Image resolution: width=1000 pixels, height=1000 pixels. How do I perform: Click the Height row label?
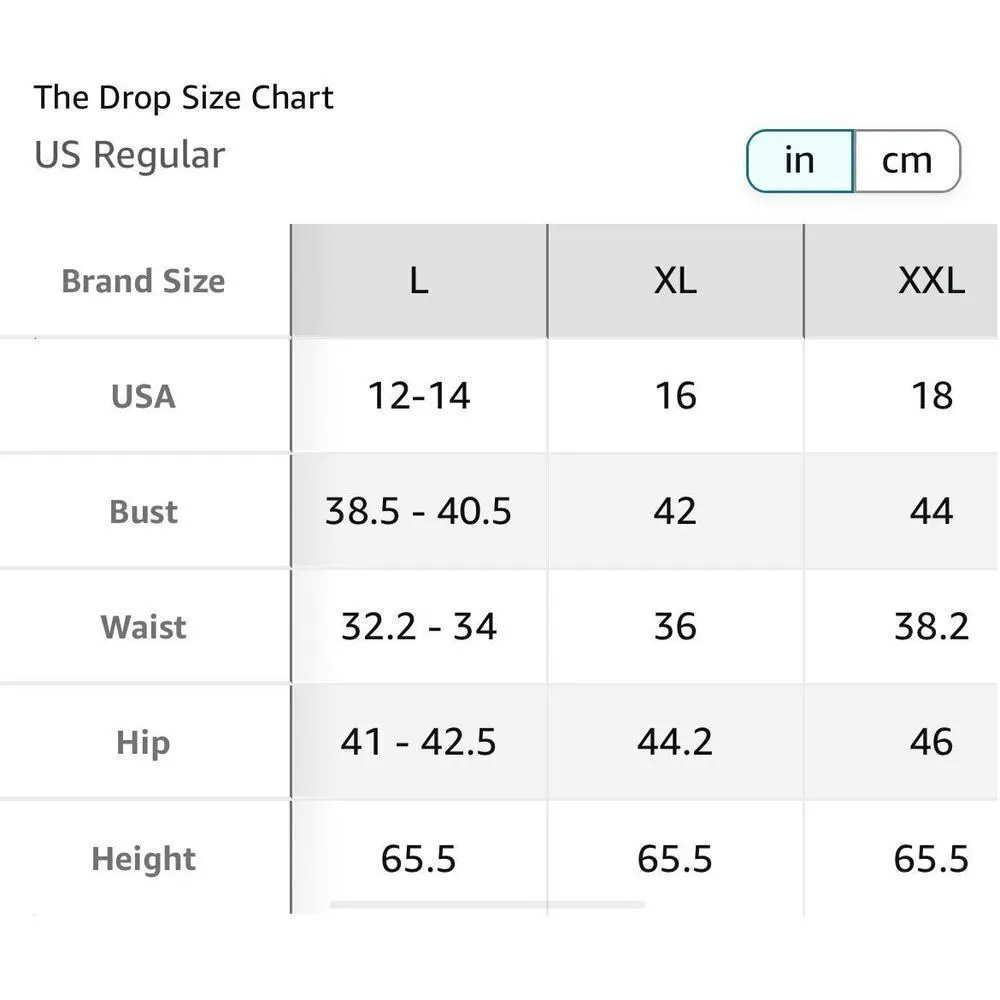(143, 859)
